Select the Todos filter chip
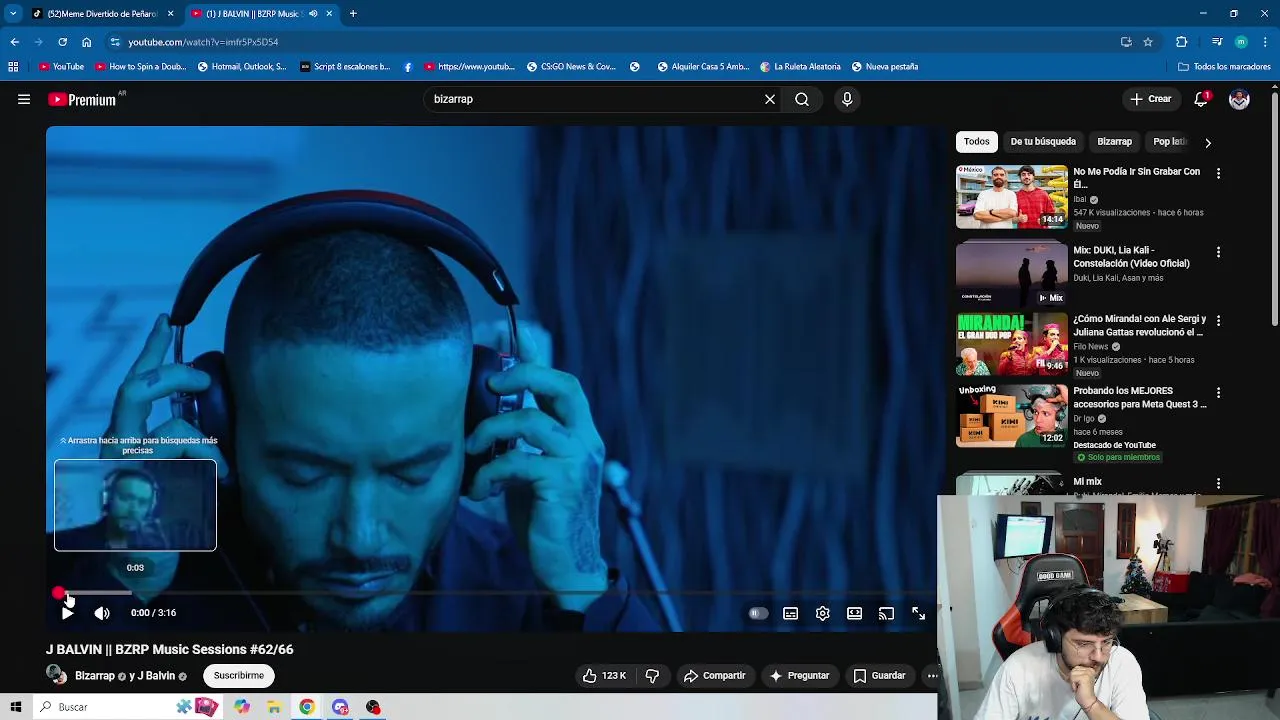Image resolution: width=1280 pixels, height=720 pixels. click(x=977, y=142)
